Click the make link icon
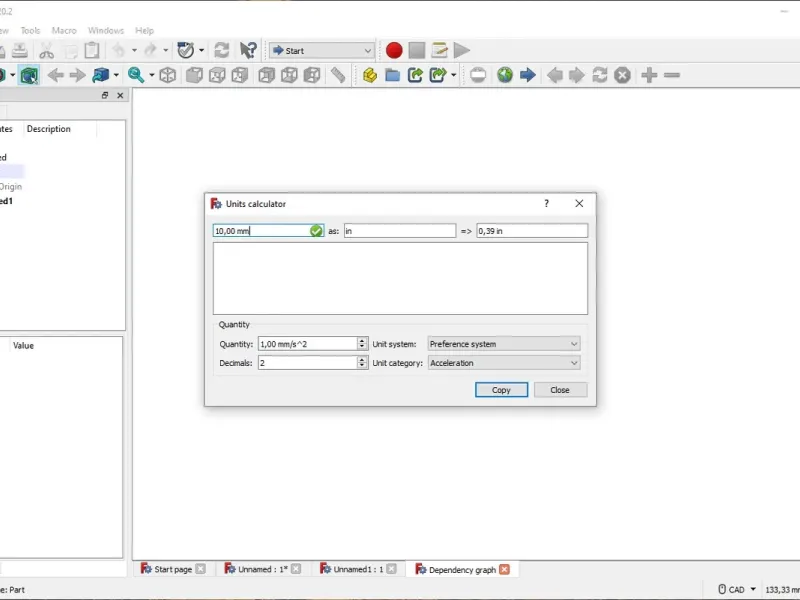 coord(415,76)
